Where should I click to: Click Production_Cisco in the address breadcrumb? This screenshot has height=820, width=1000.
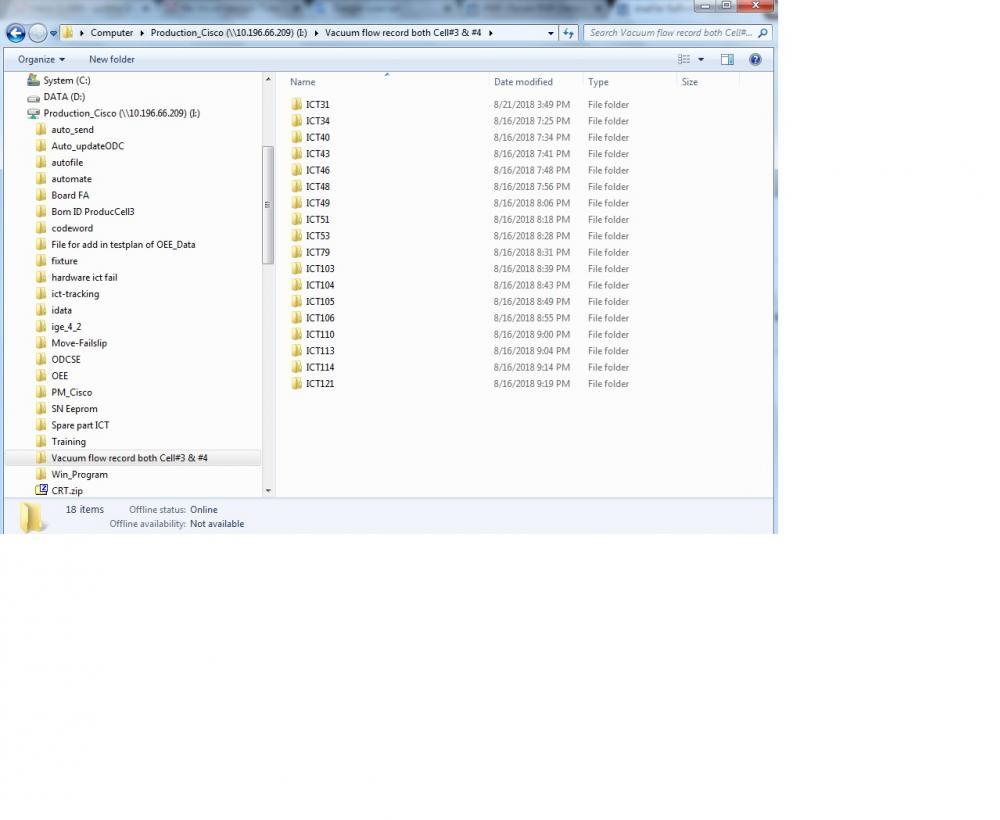click(229, 33)
